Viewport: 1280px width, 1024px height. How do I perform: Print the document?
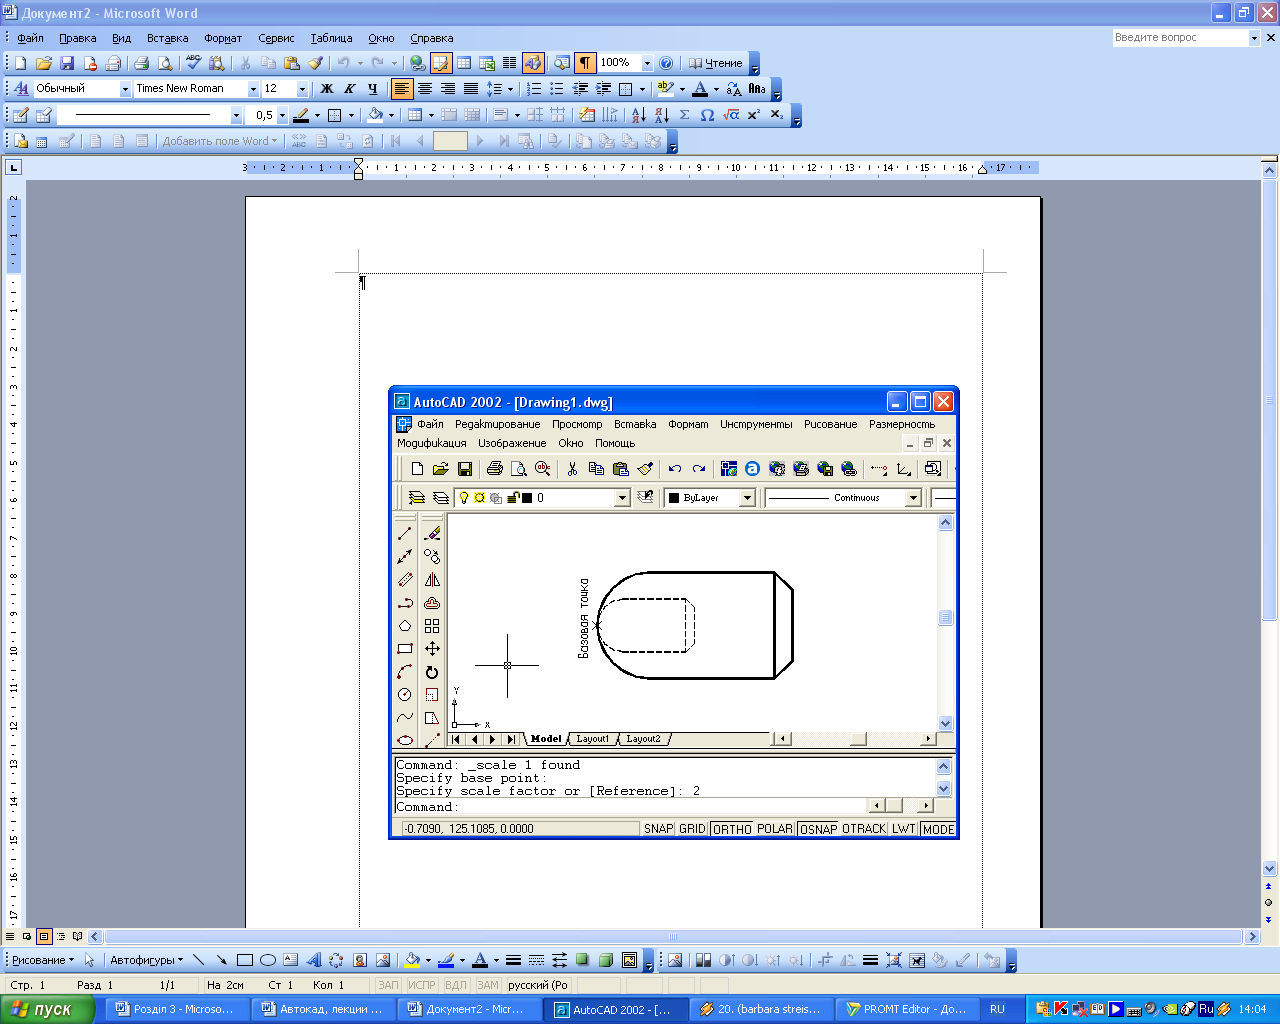pos(141,63)
